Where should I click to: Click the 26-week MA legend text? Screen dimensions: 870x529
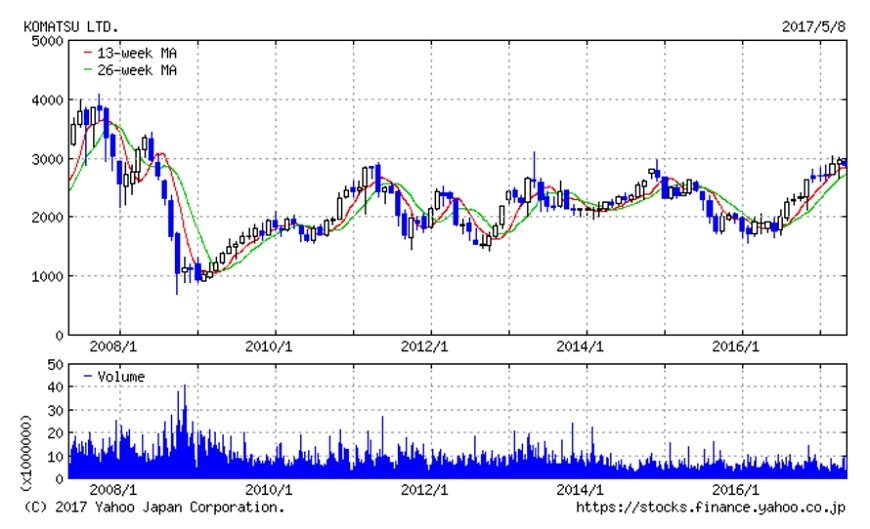133,70
